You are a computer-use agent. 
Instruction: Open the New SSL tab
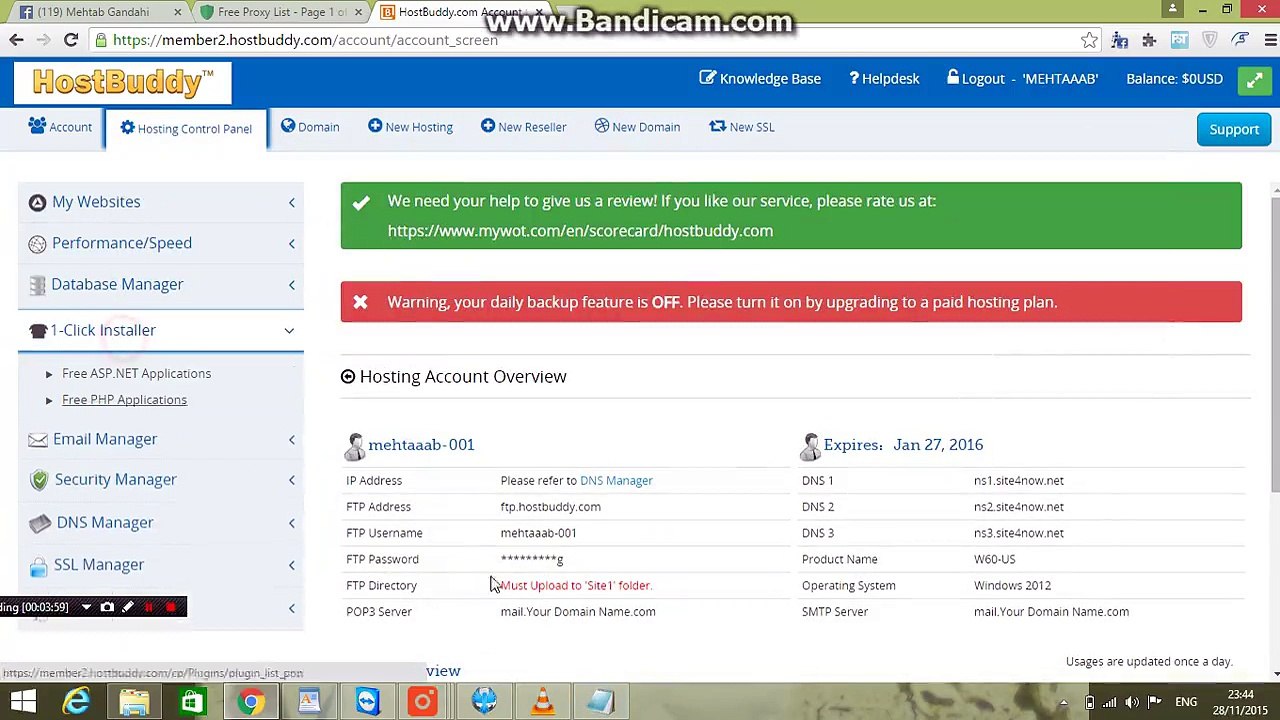click(x=742, y=127)
